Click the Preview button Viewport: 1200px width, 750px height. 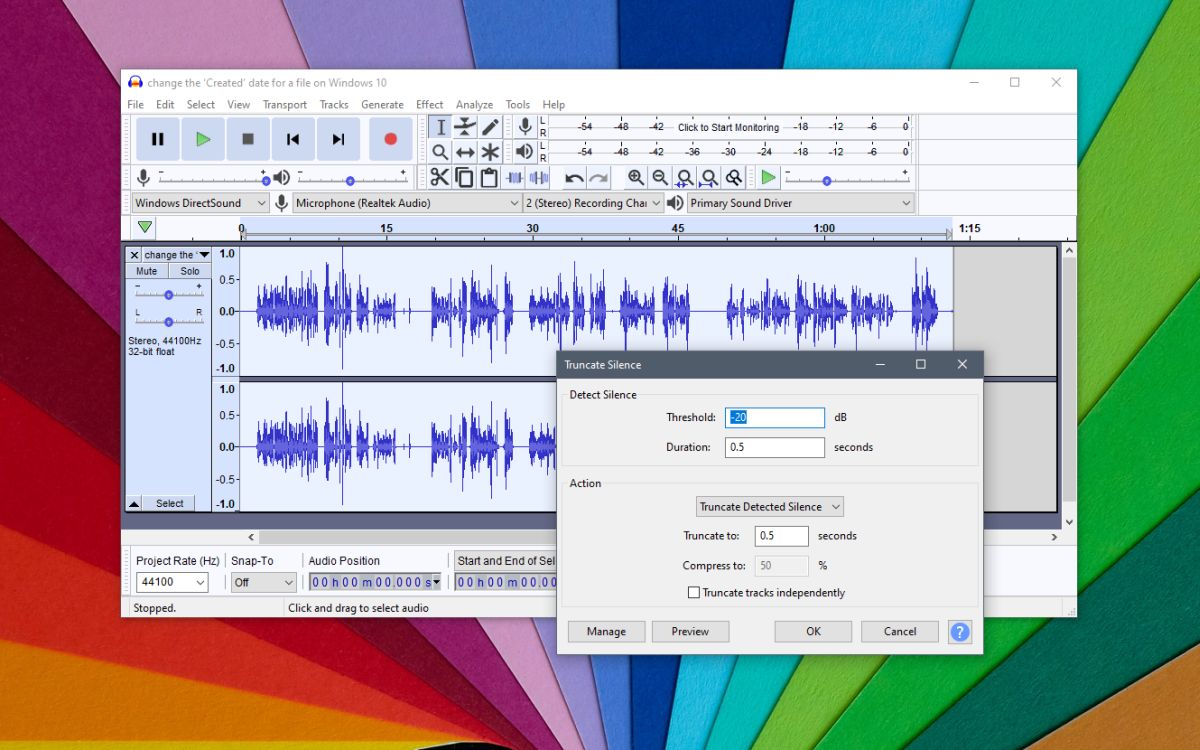tap(690, 631)
